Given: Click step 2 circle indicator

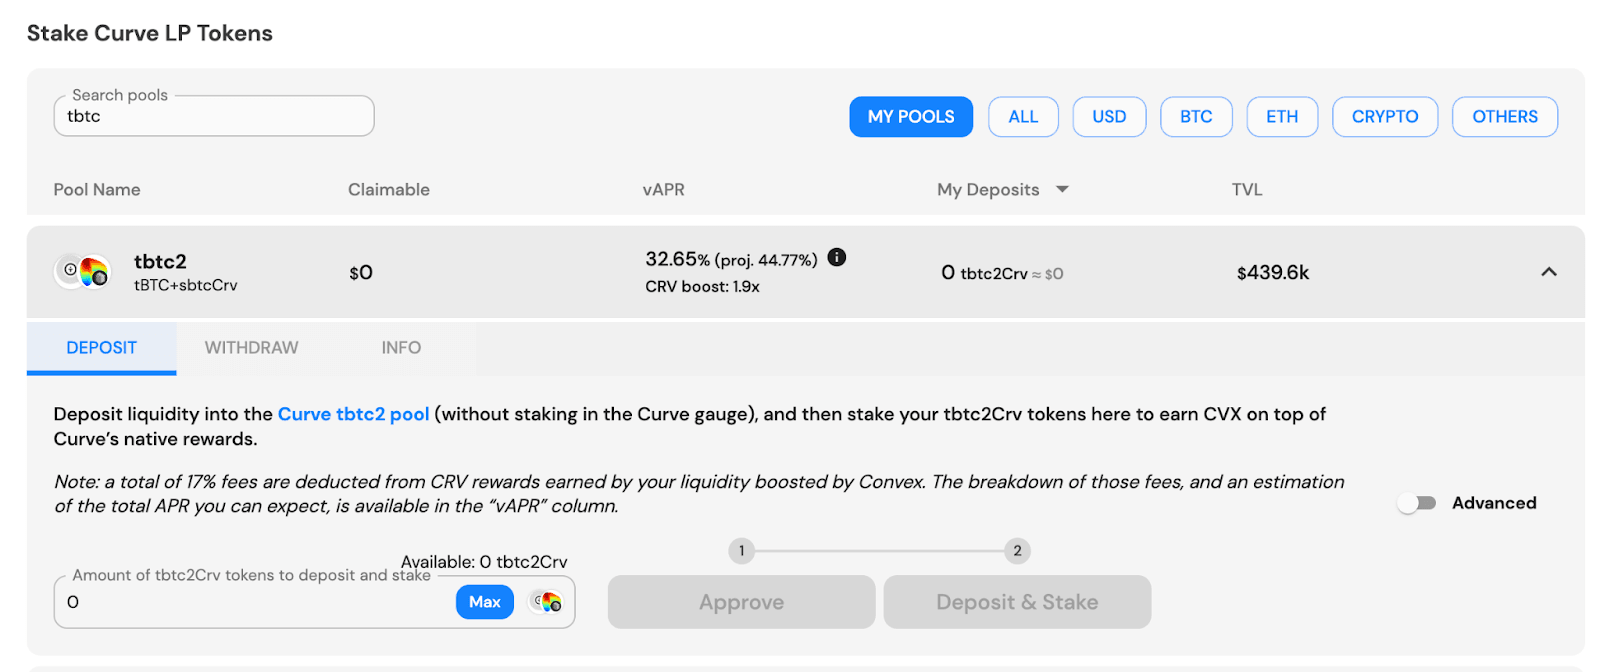Looking at the screenshot, I should (1017, 550).
